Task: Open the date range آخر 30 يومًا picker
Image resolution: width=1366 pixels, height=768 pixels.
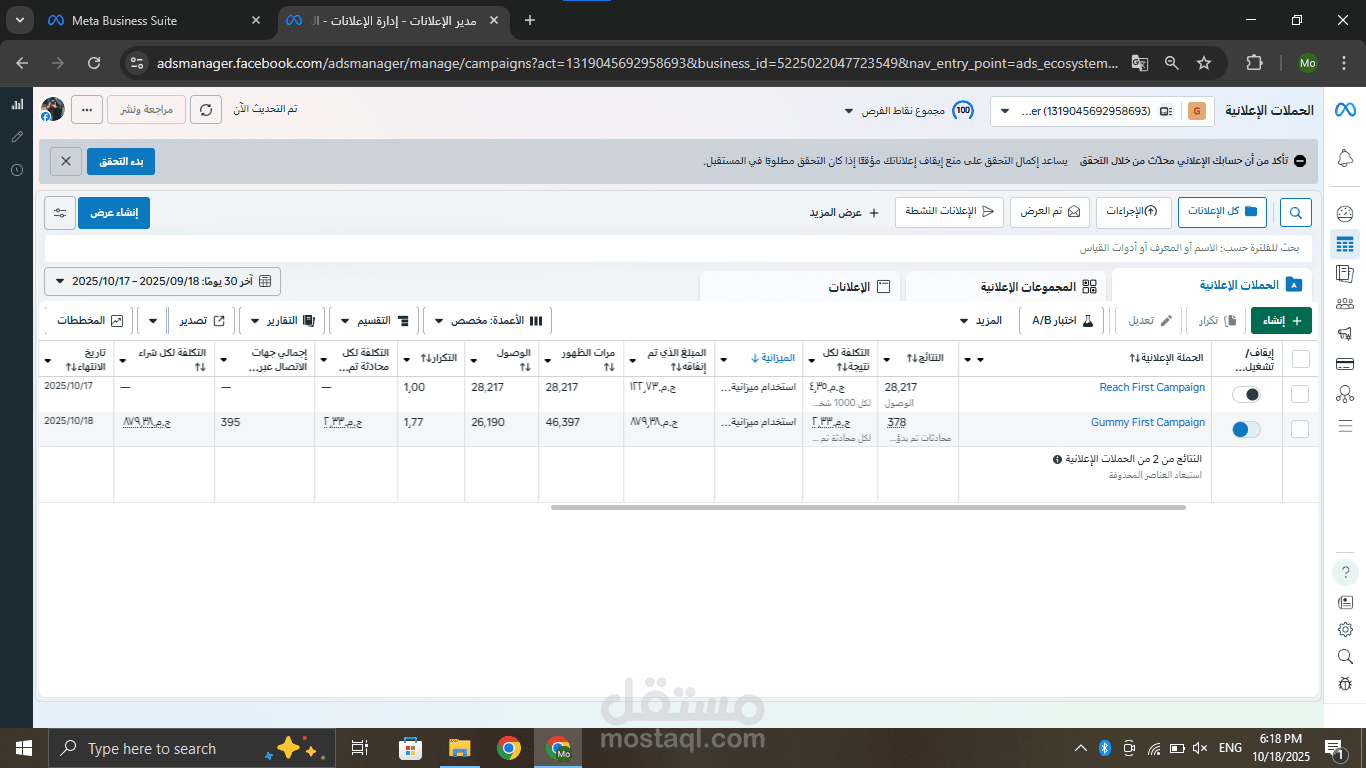Action: pyautogui.click(x=163, y=281)
